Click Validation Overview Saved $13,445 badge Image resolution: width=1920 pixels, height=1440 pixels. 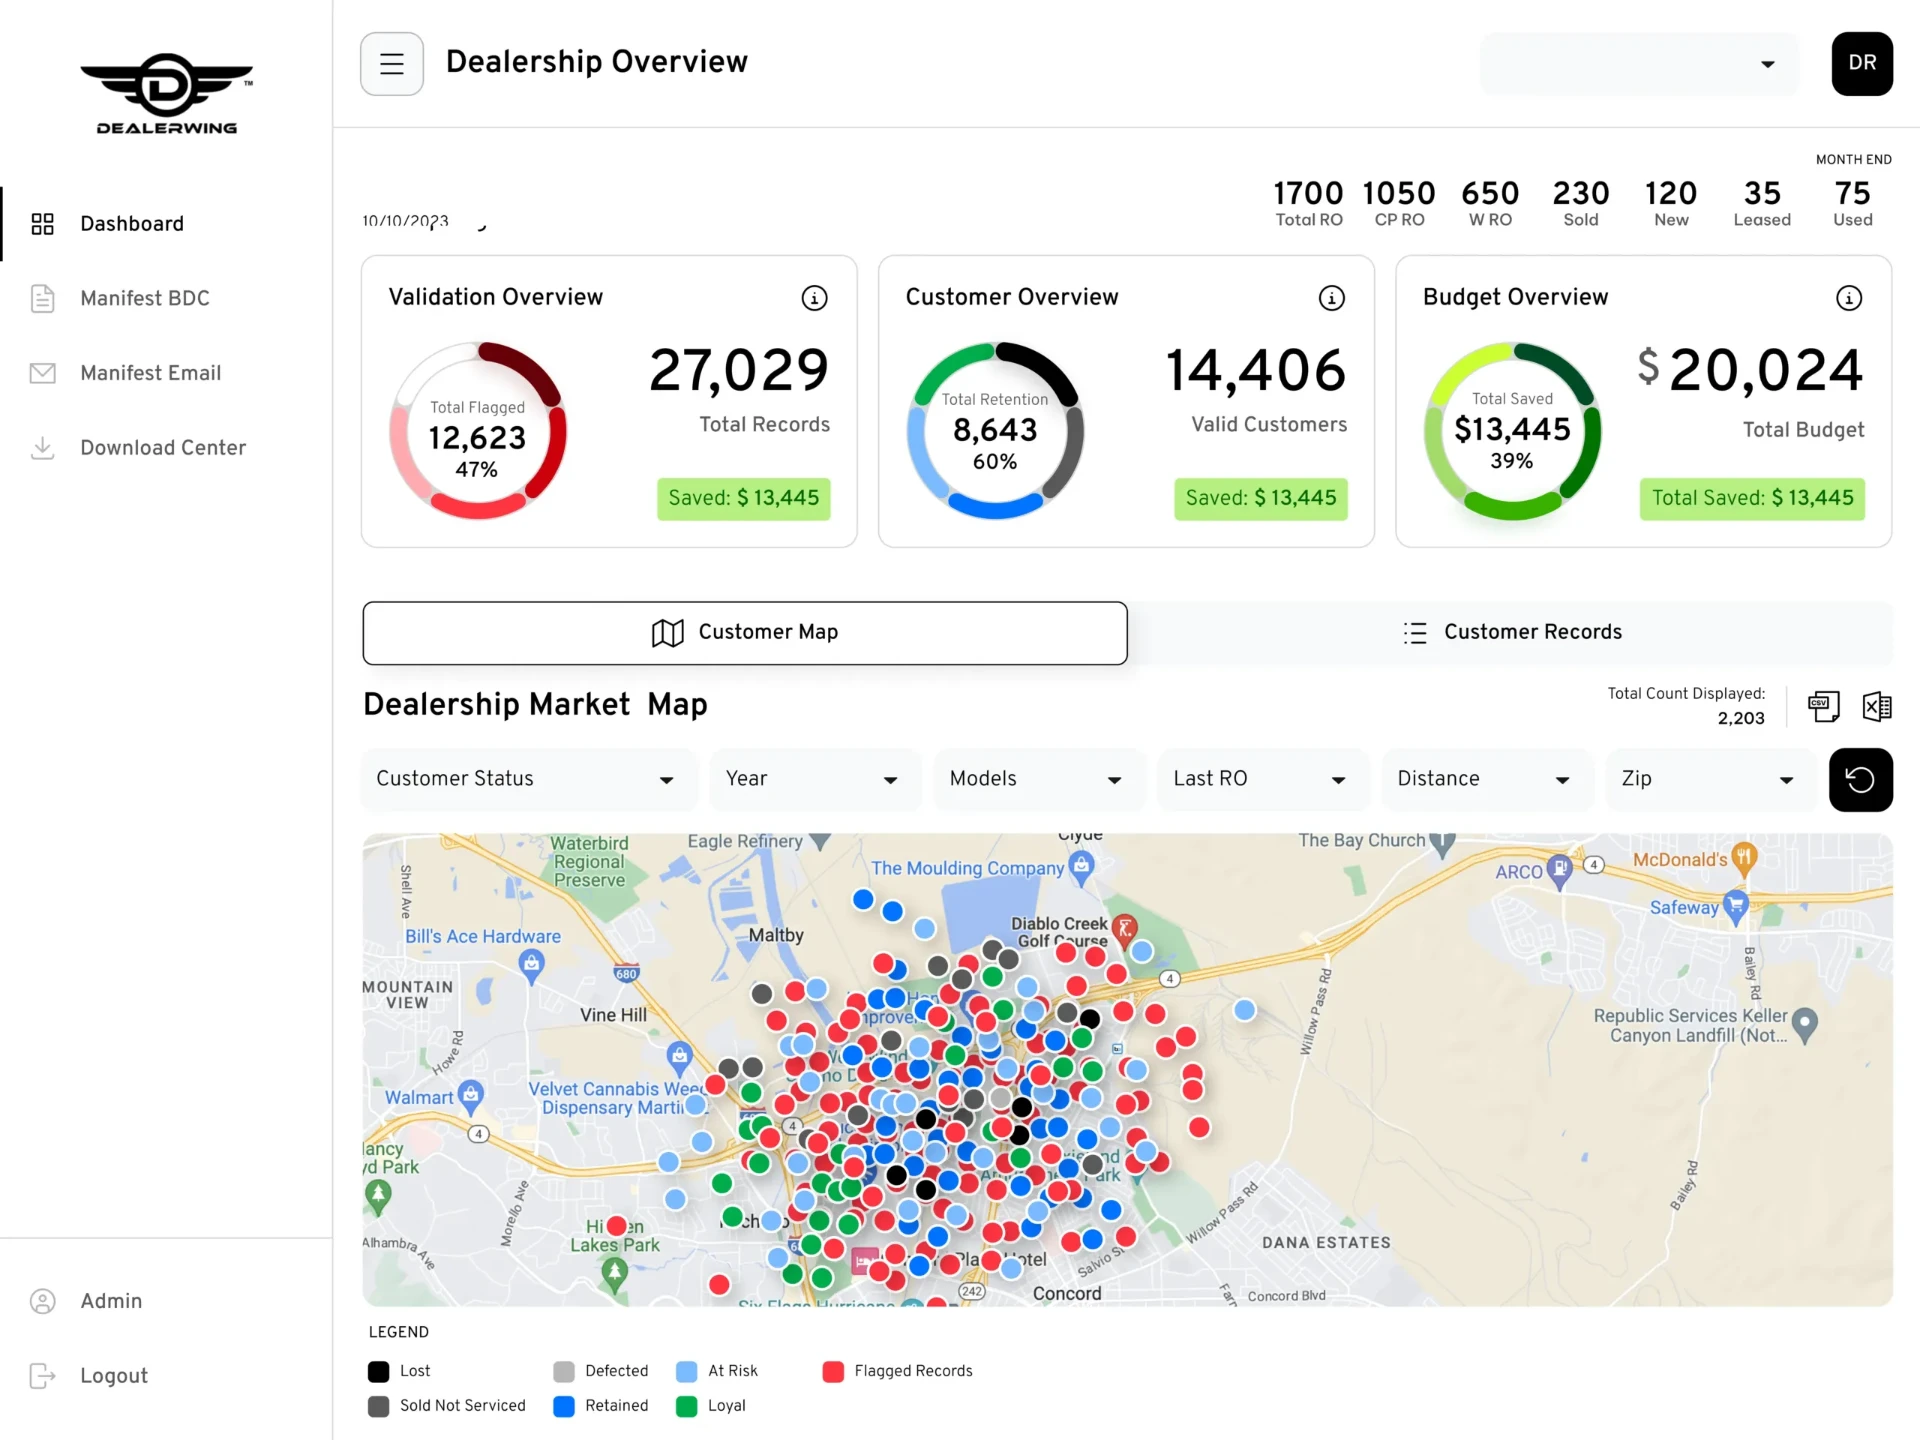[x=743, y=499]
